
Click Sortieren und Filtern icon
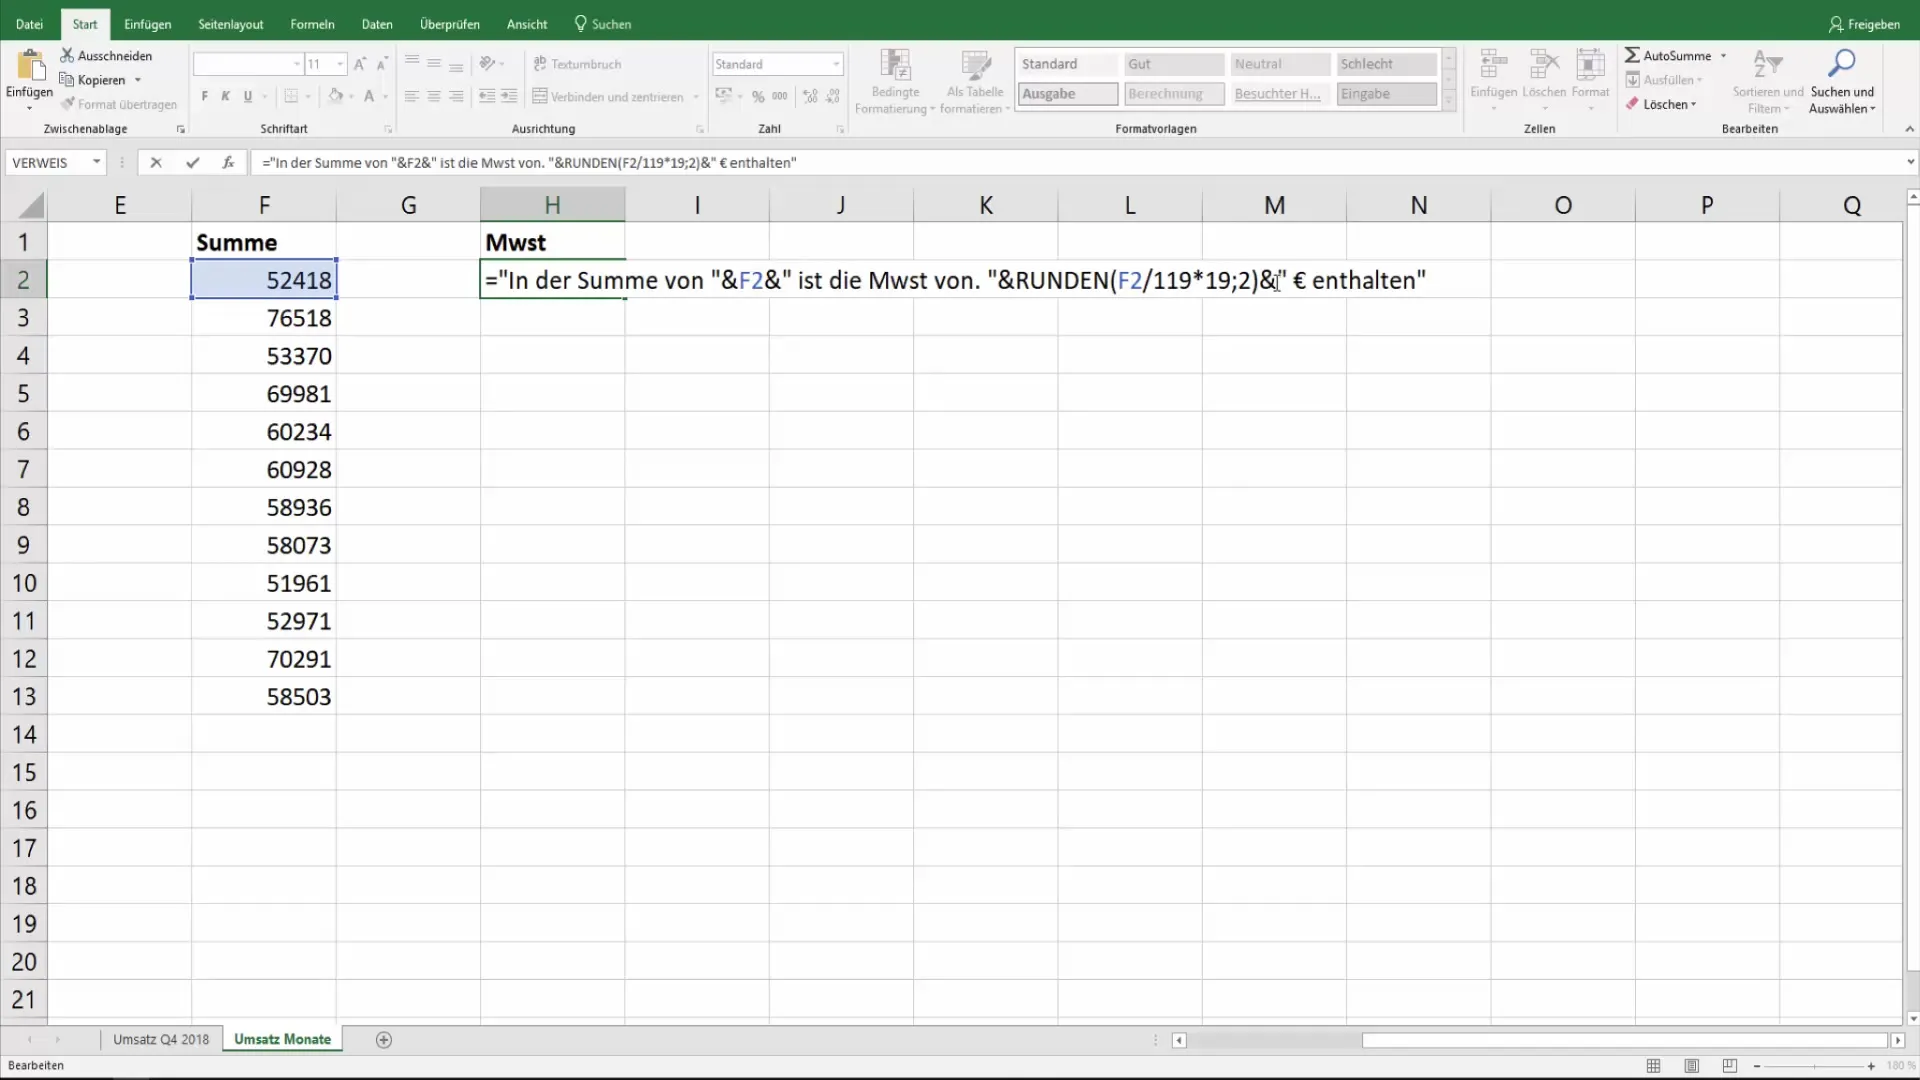[1768, 65]
